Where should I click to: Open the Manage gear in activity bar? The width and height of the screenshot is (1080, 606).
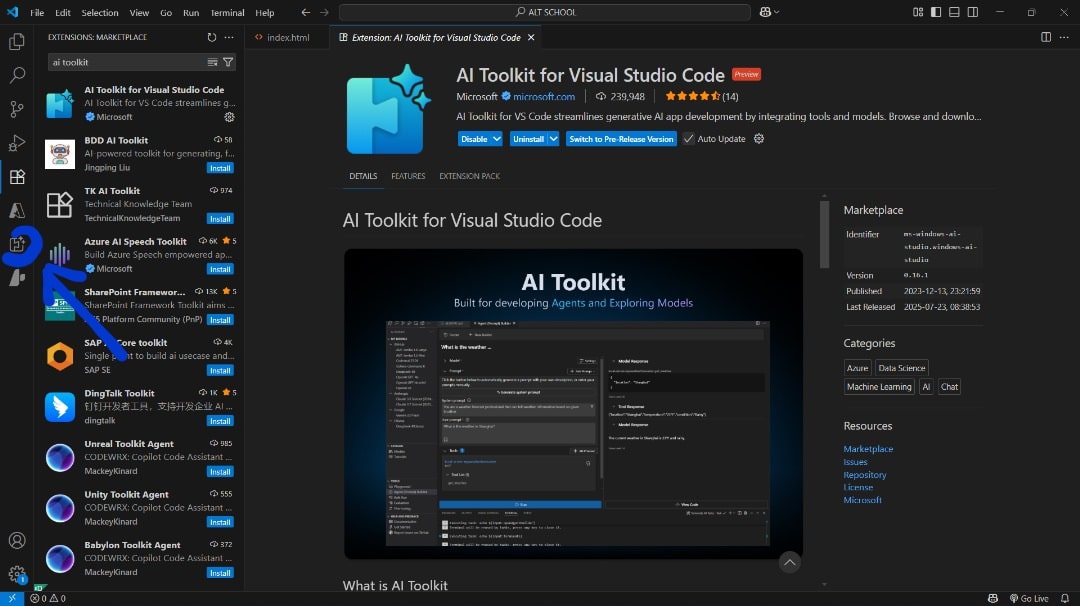(x=17, y=574)
